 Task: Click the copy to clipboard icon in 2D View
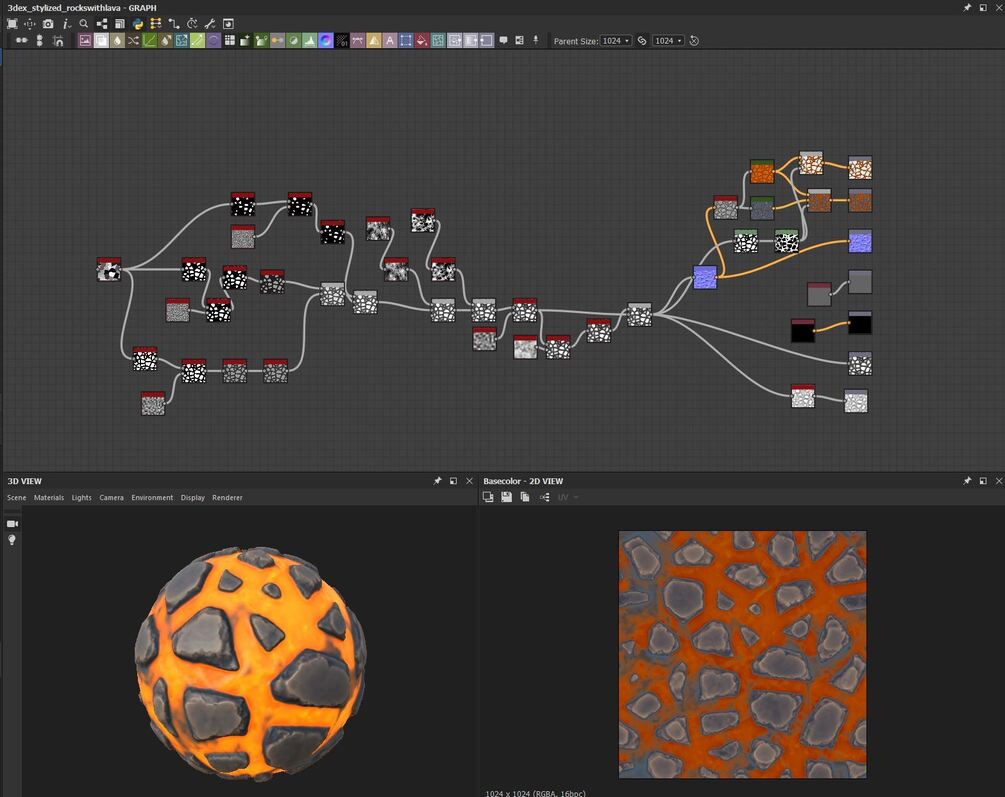[x=525, y=497]
